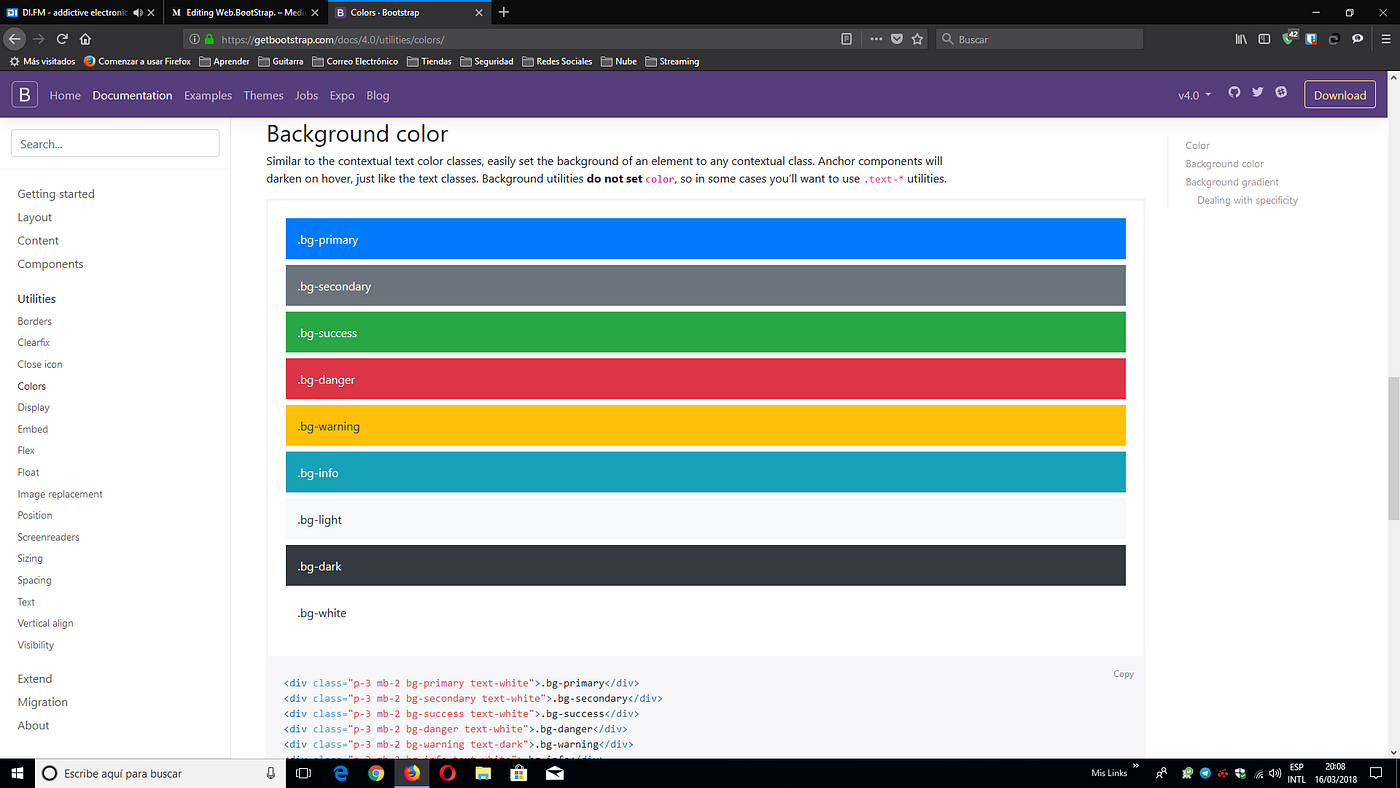The image size is (1400, 788).
Task: Click the Download button
Action: tap(1339, 95)
